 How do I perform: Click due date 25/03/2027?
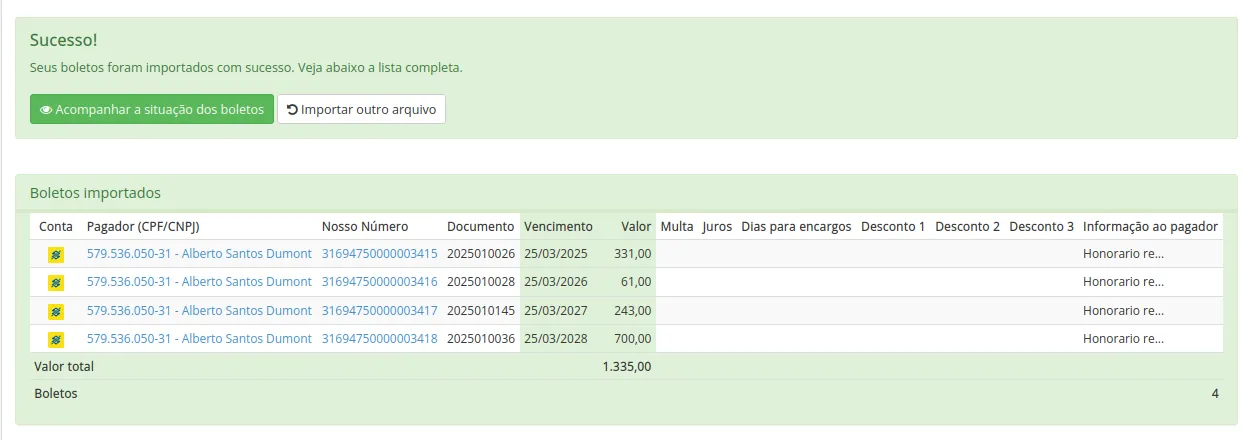pos(556,311)
